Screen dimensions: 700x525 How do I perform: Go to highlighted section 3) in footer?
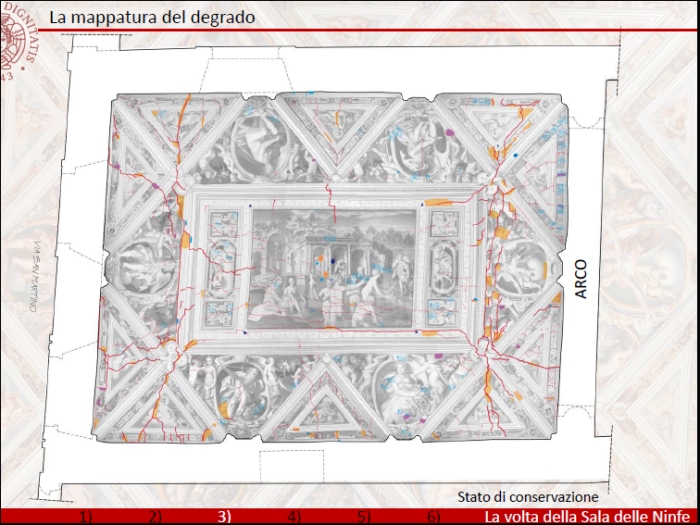point(225,517)
